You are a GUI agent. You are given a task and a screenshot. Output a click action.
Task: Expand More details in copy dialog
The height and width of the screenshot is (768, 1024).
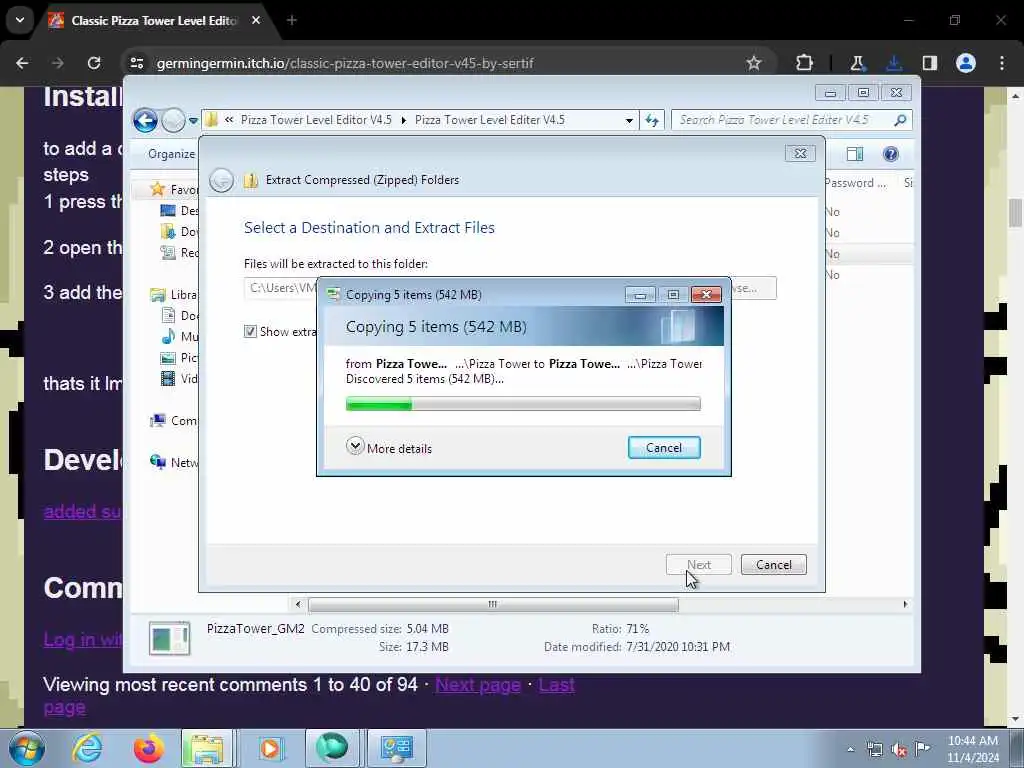pos(389,448)
